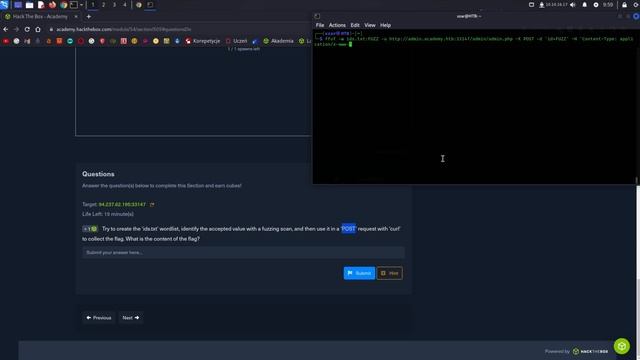Launch Chrome from the panel launchers
The width and height of the screenshot is (640, 360).
coord(63,5)
